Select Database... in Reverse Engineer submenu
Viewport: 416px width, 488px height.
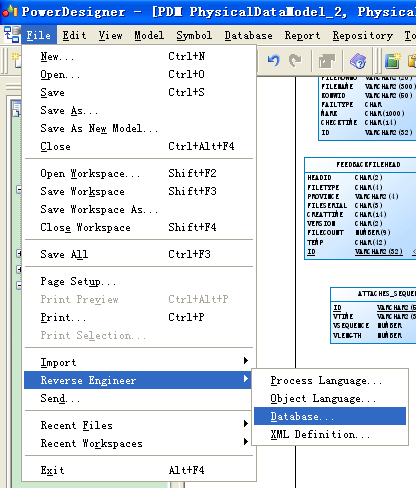coord(330,416)
